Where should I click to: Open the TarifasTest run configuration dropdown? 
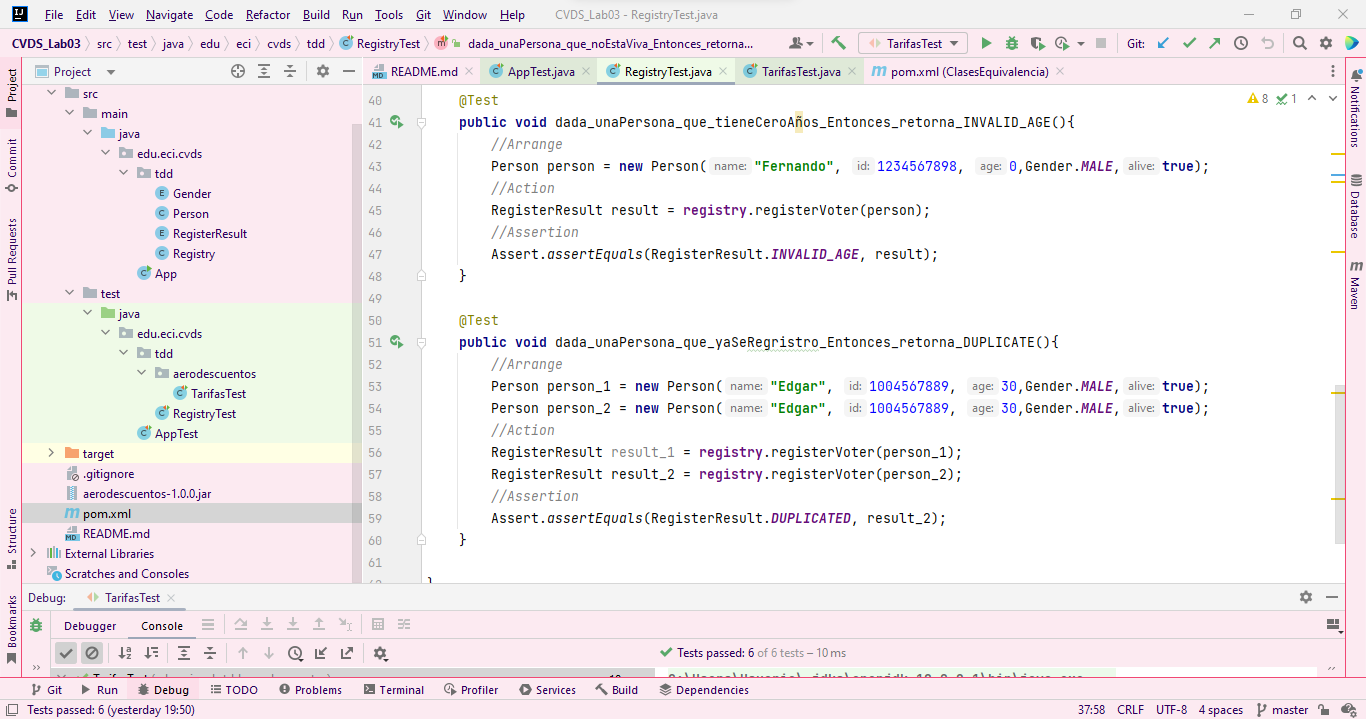click(913, 44)
